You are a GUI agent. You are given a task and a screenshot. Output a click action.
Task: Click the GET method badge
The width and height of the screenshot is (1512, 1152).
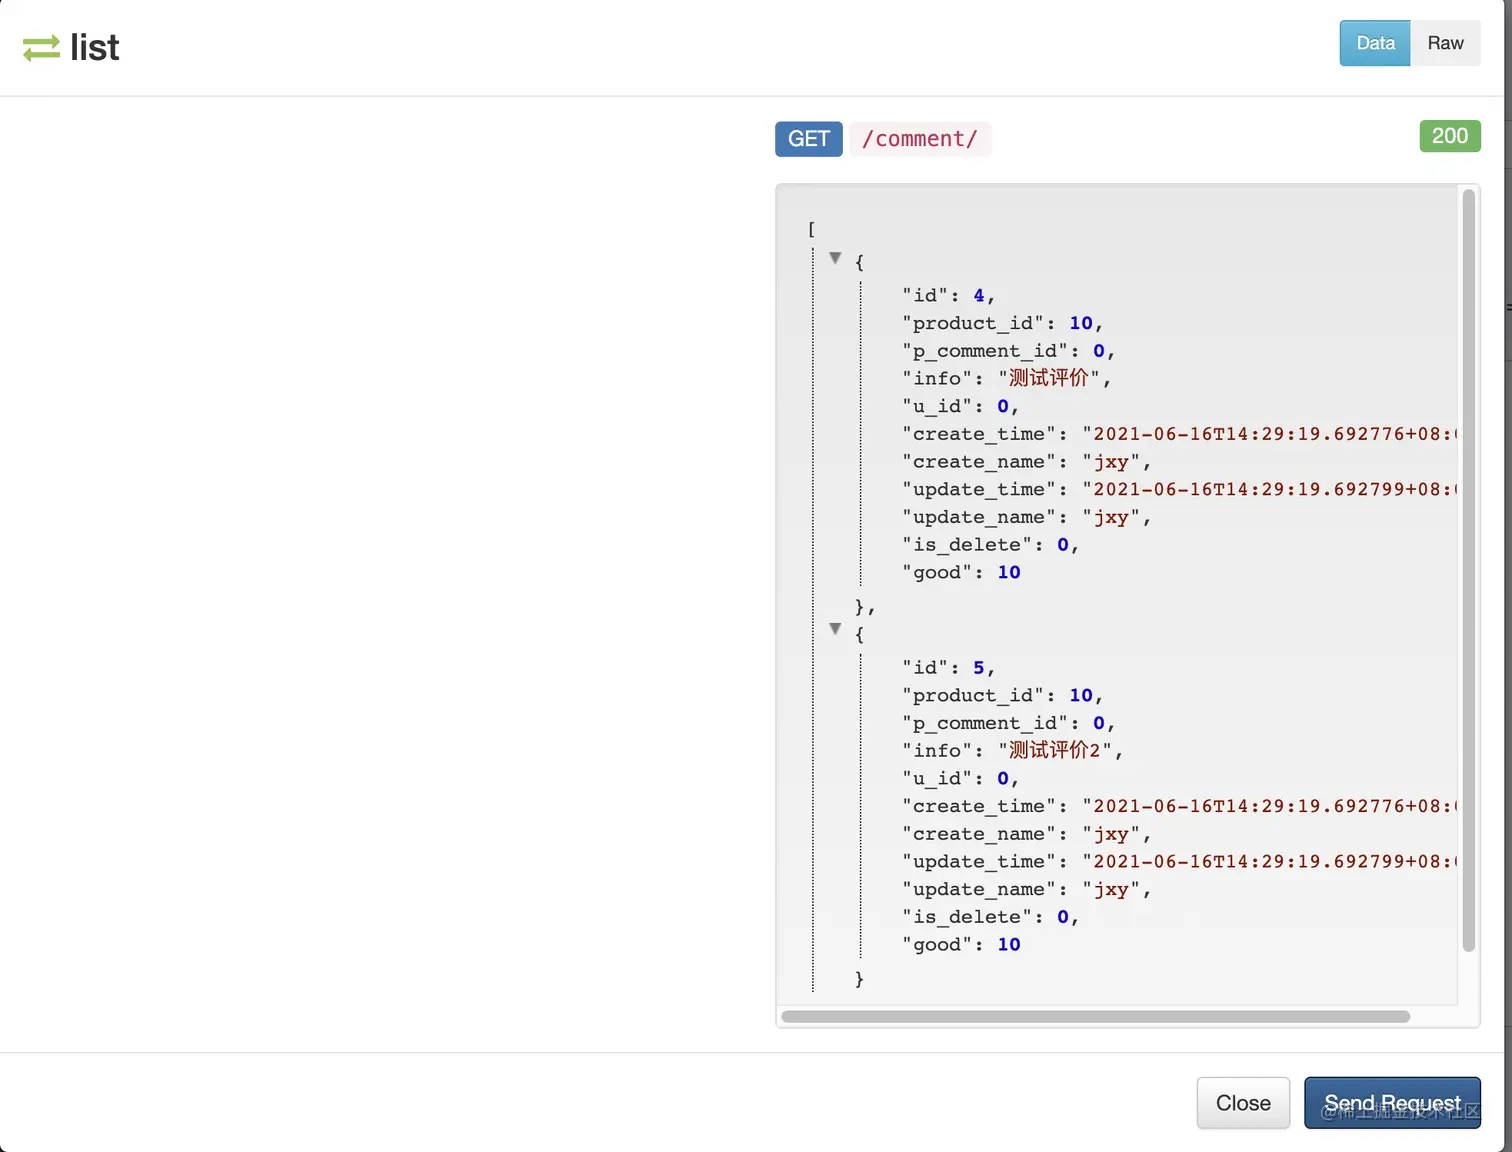(x=808, y=139)
